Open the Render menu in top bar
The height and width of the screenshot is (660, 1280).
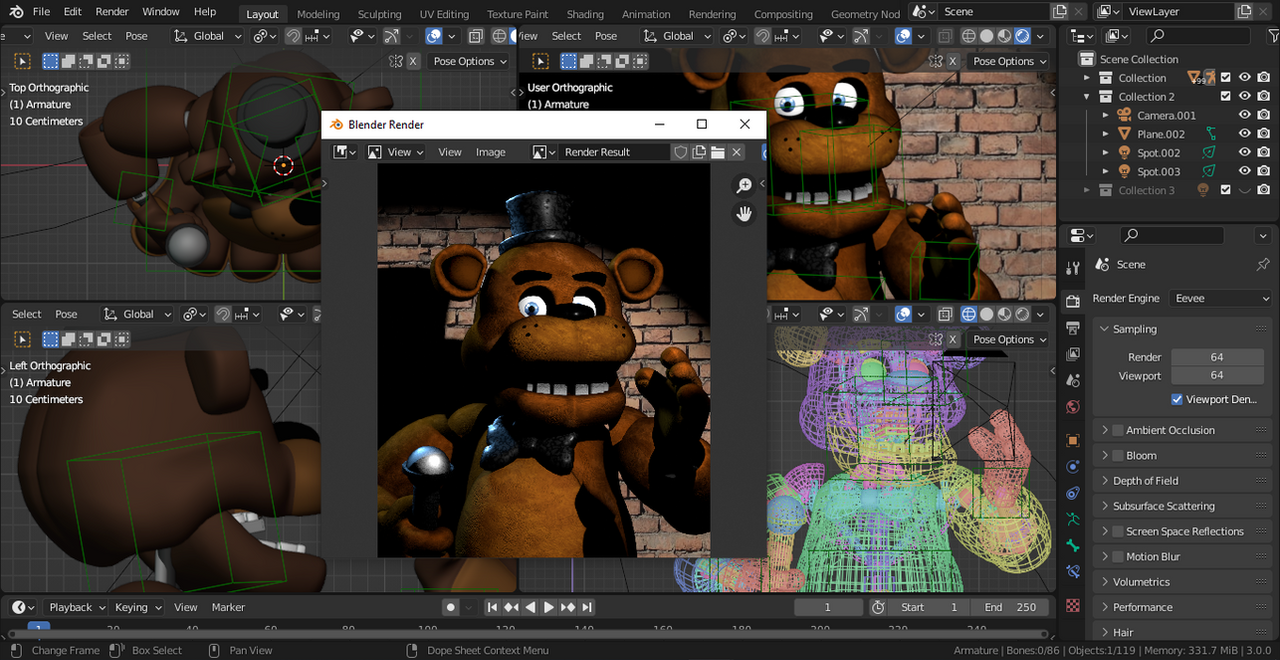click(x=112, y=12)
